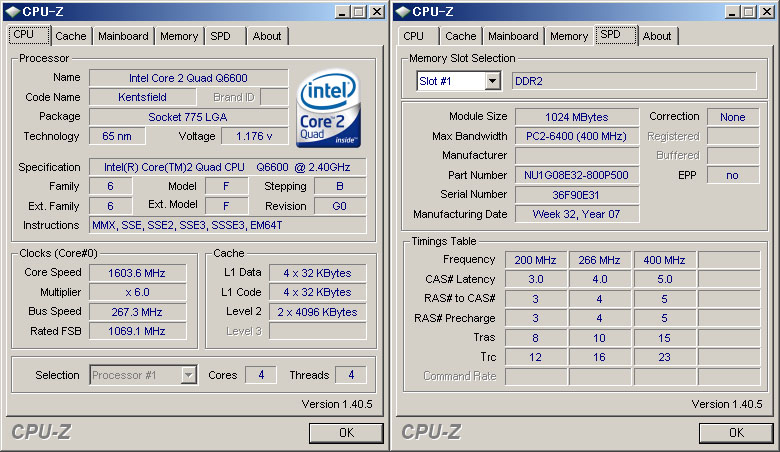Select the SPD tab in right CPU-Z window
The image size is (780, 452).
[x=616, y=35]
